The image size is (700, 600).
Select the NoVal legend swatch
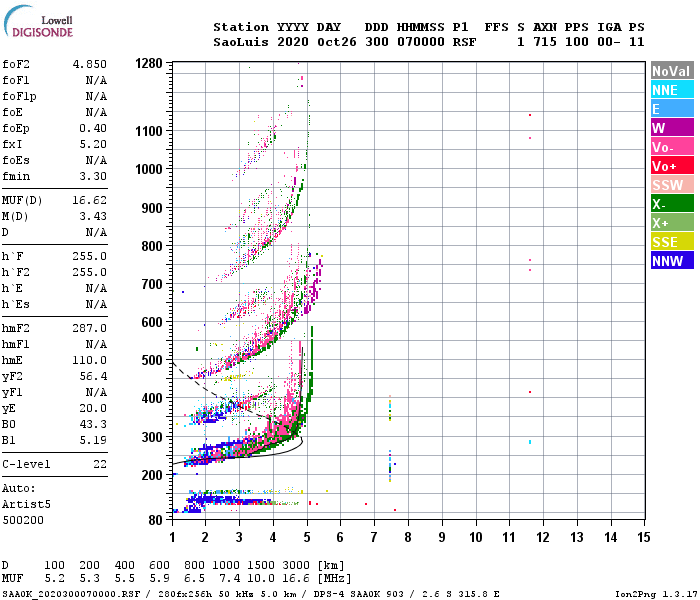click(x=672, y=71)
